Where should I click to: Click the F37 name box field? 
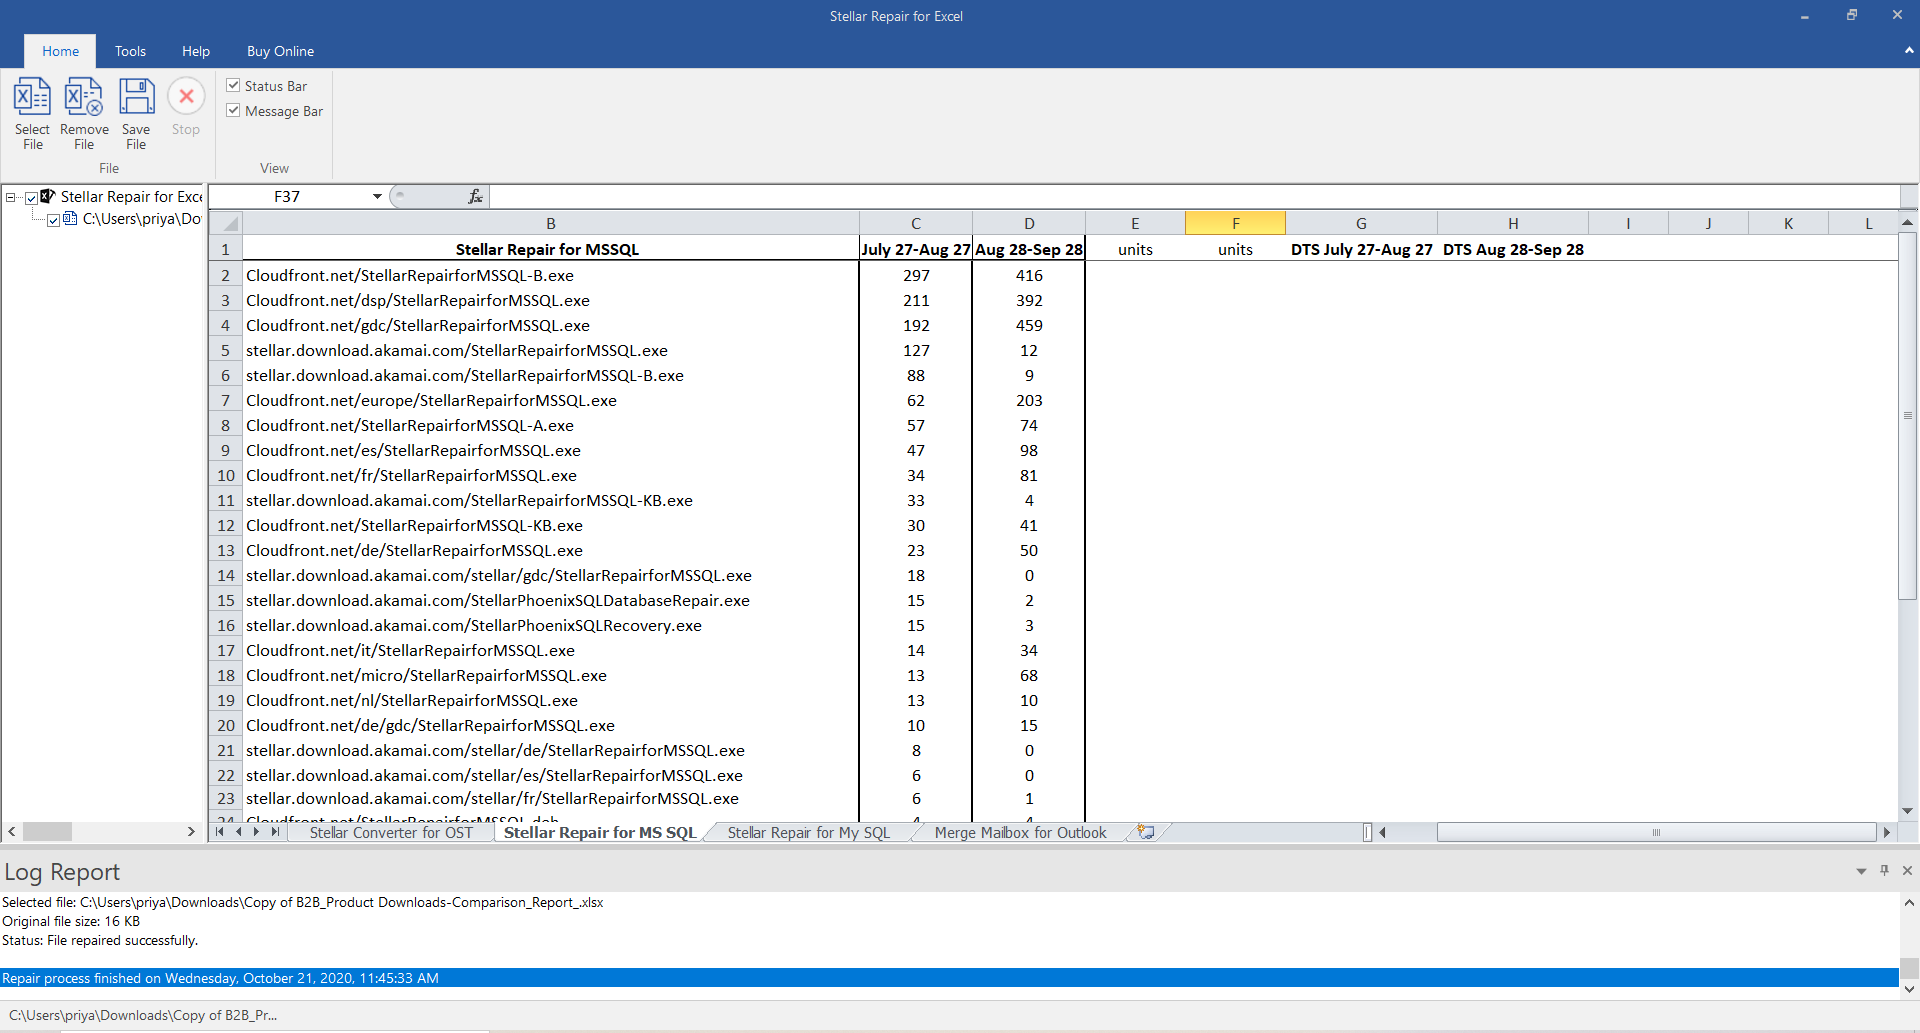tap(288, 196)
